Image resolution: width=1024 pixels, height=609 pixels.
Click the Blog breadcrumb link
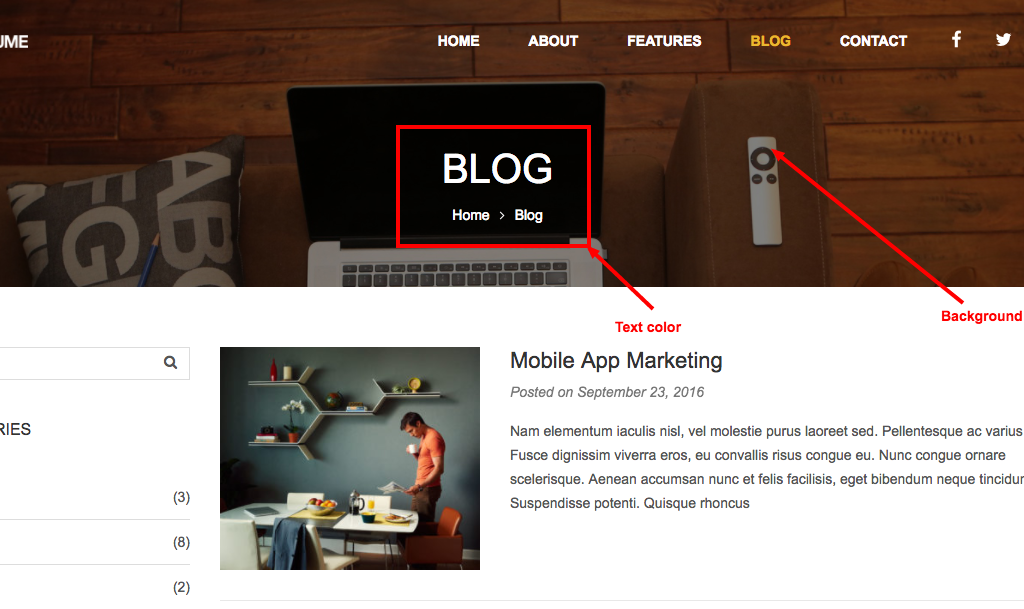point(528,215)
